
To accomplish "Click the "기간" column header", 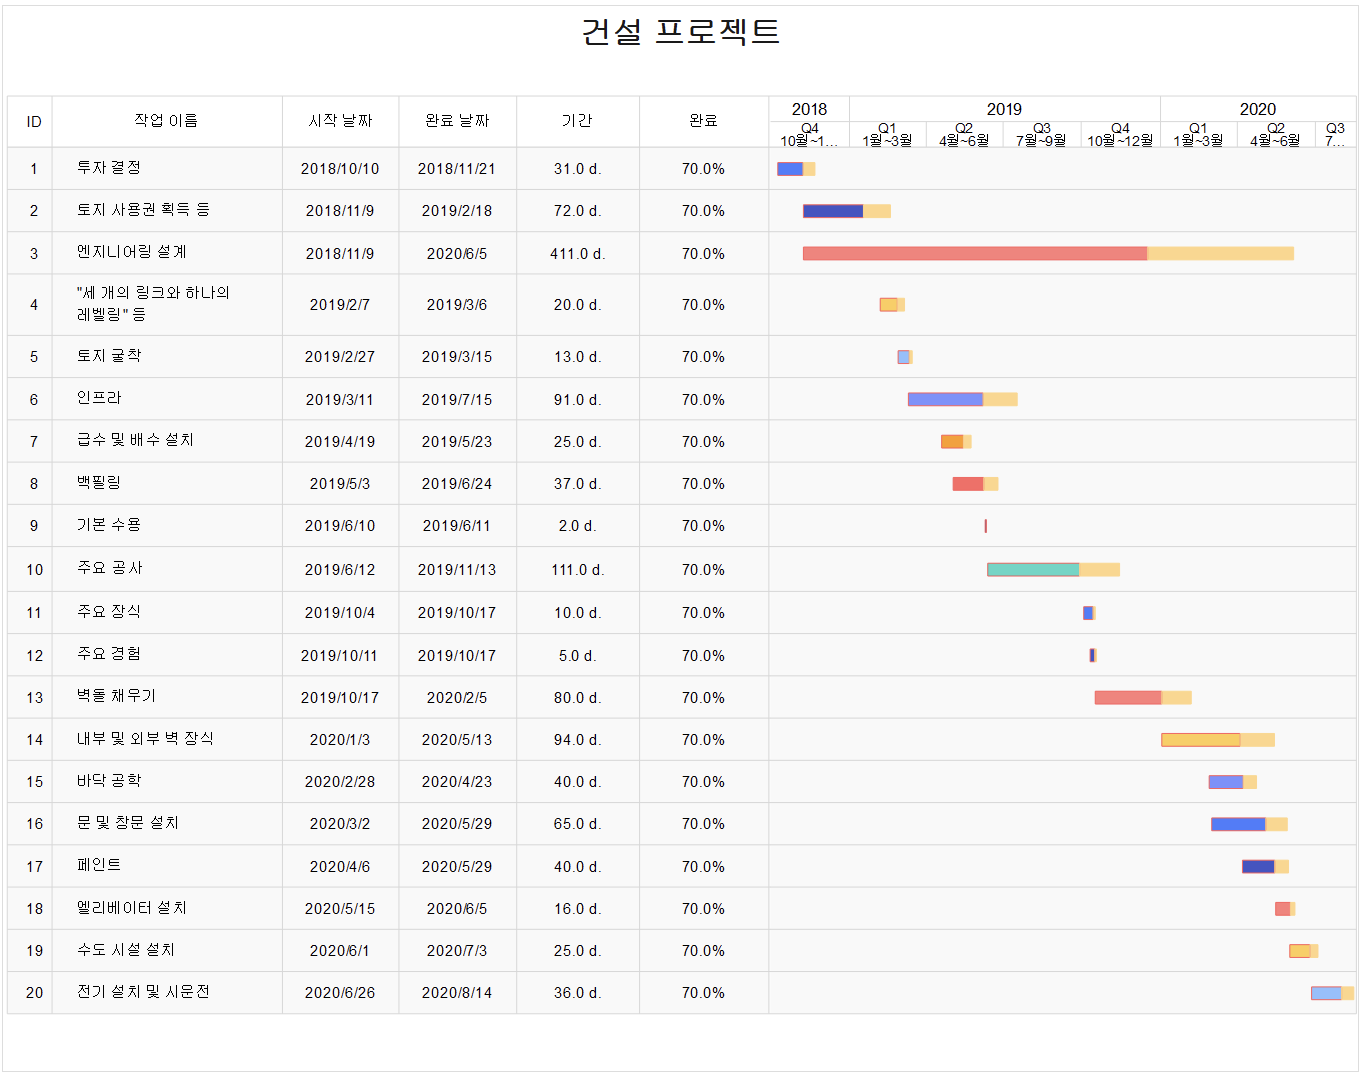I will pyautogui.click(x=576, y=121).
